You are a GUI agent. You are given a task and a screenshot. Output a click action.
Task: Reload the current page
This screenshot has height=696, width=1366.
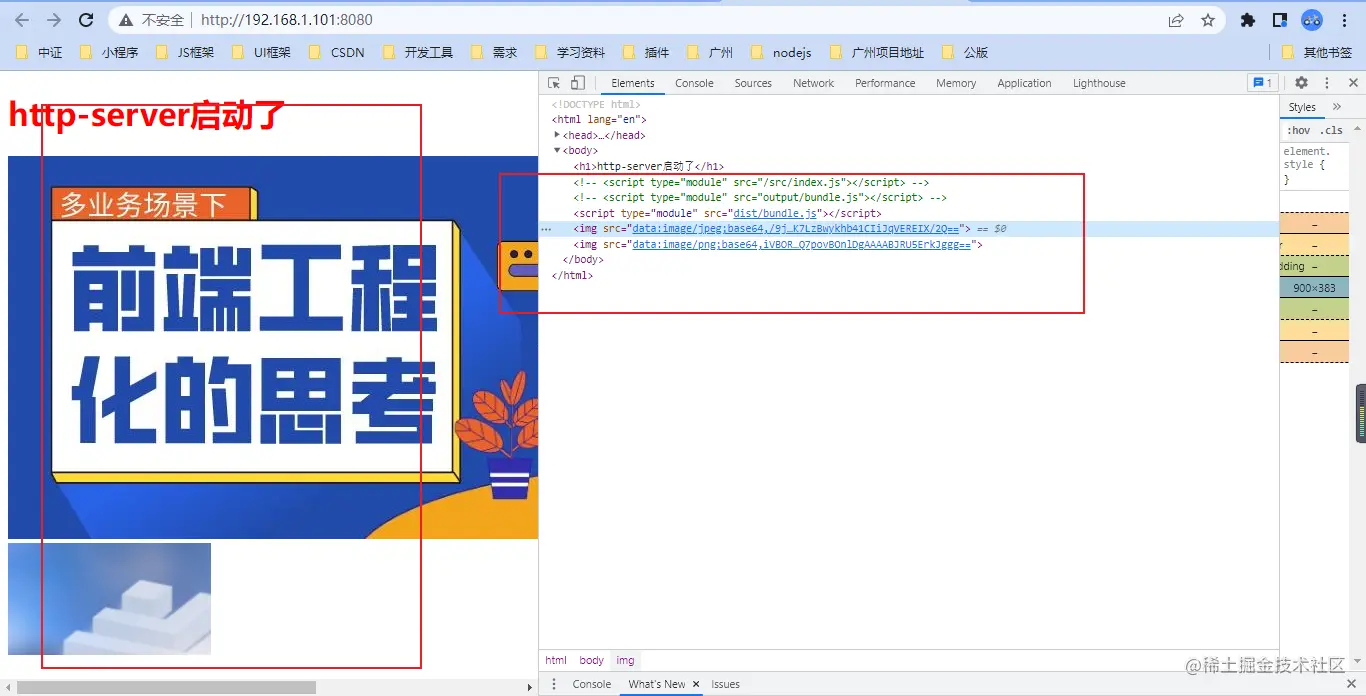coord(86,20)
